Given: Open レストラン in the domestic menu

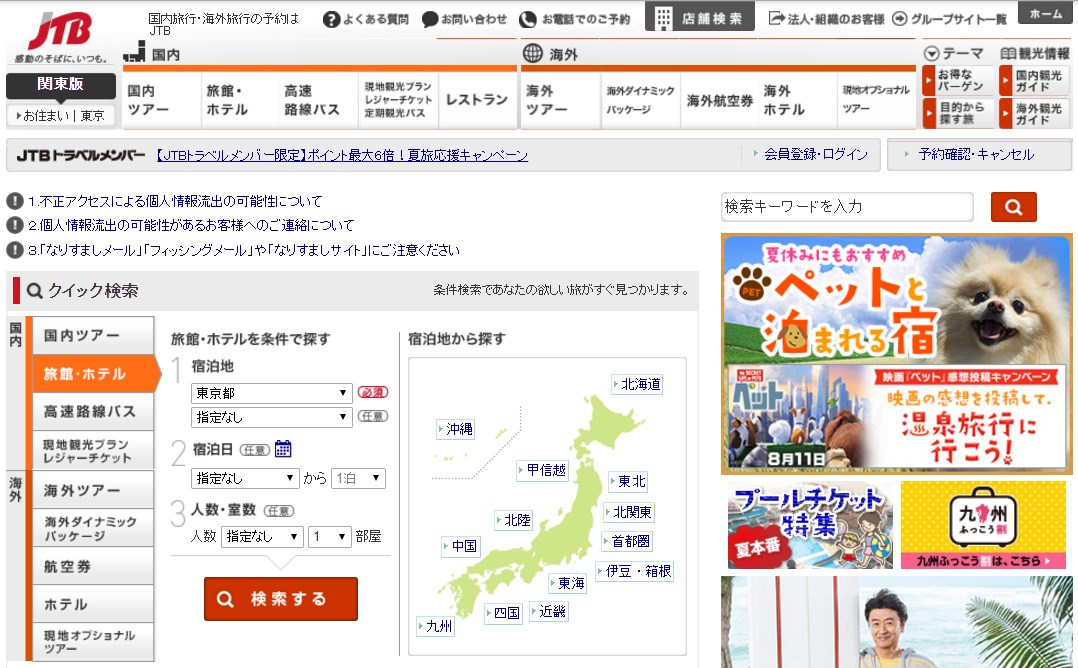Looking at the screenshot, I should point(477,100).
